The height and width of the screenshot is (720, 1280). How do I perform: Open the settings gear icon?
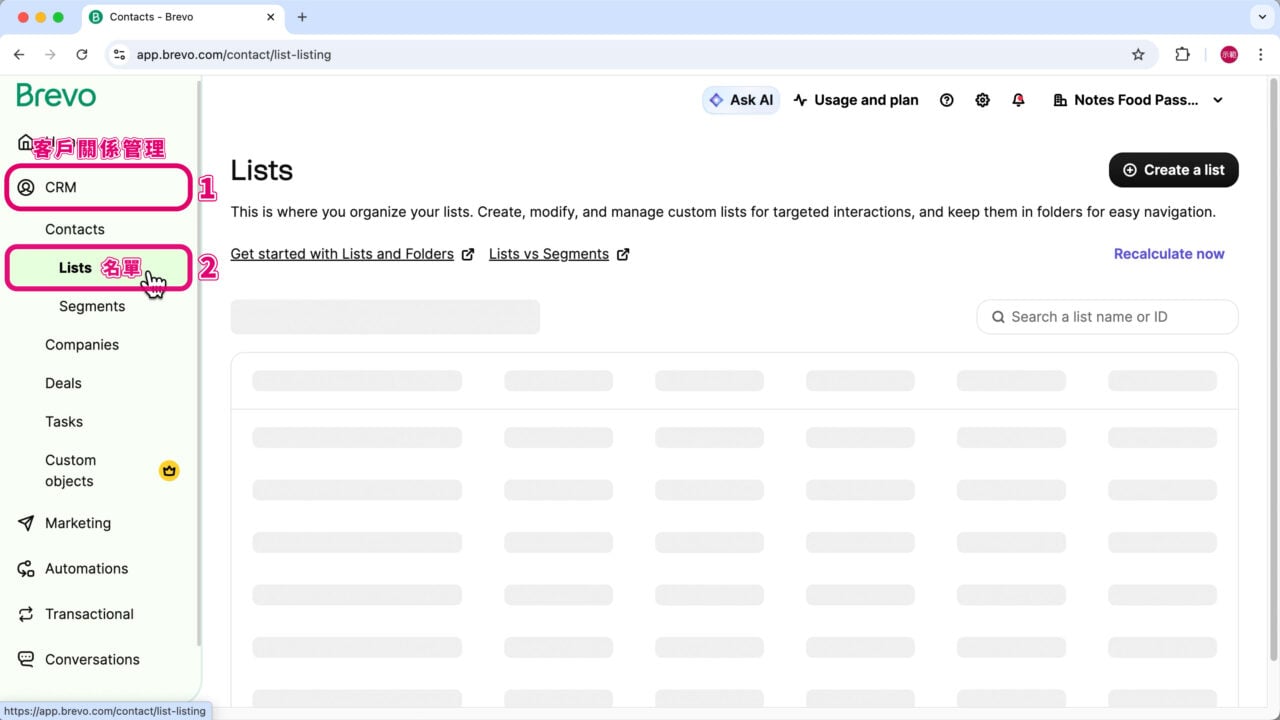(982, 99)
